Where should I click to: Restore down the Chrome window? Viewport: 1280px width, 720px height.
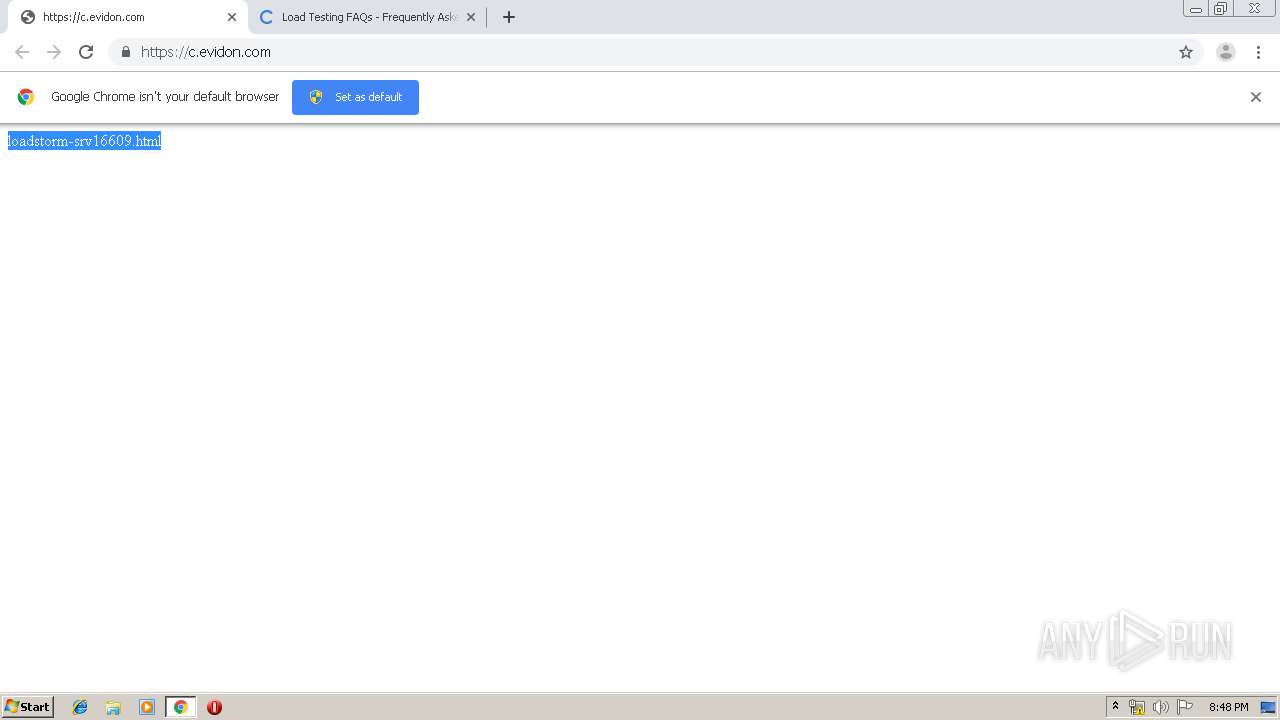click(1221, 9)
